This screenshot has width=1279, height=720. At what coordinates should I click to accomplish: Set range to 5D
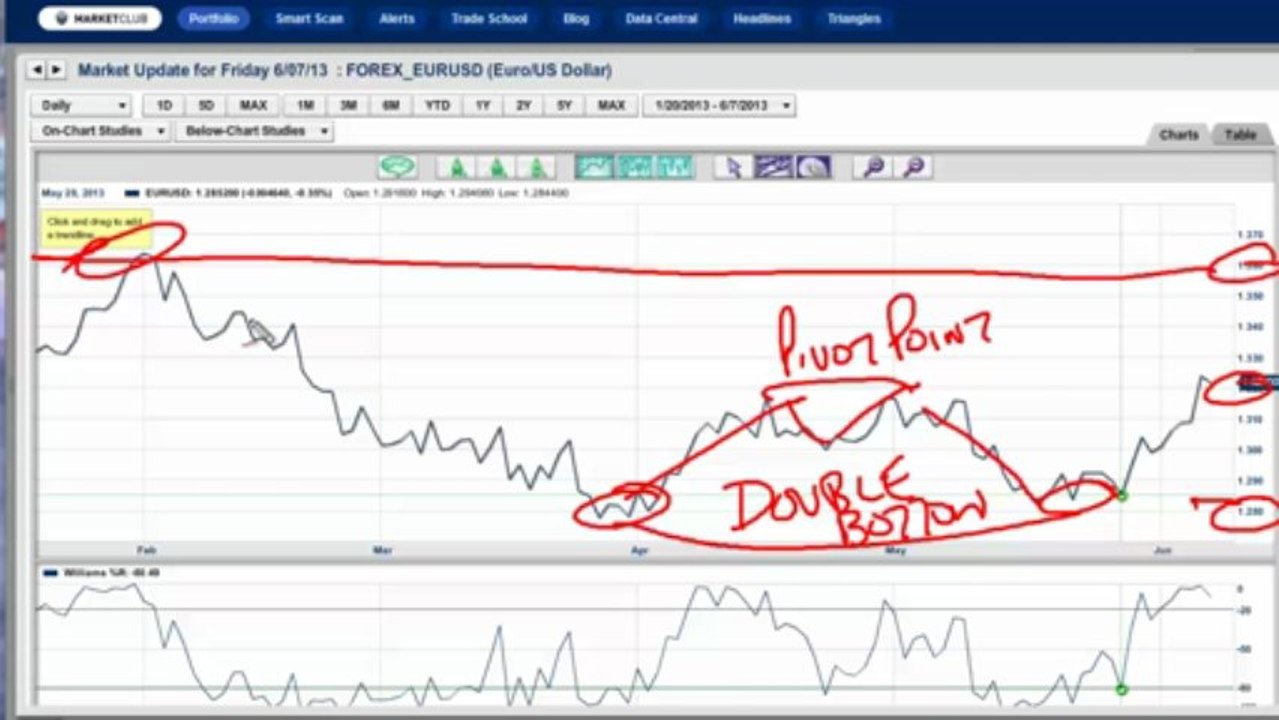205,105
